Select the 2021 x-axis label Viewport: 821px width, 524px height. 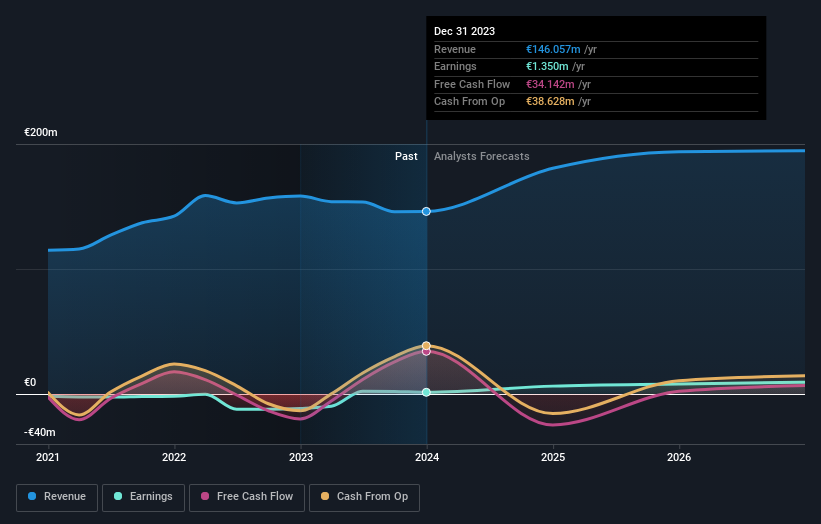(x=48, y=458)
